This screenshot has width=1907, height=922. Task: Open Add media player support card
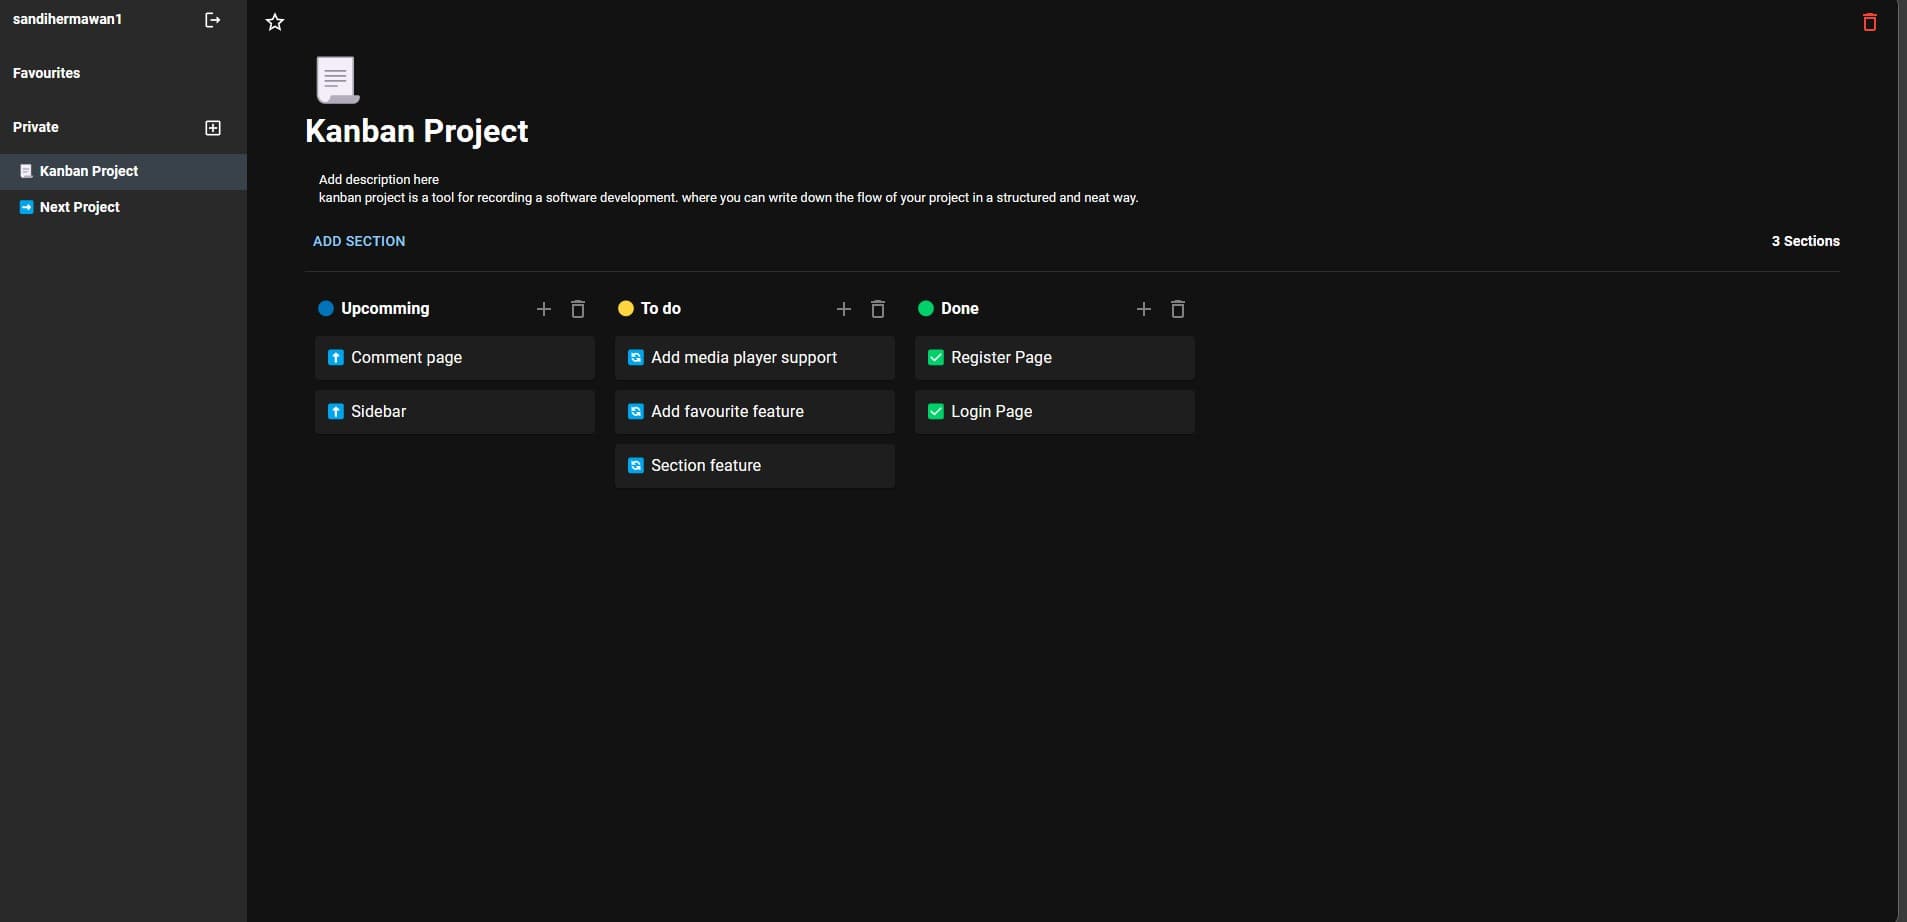pyautogui.click(x=754, y=358)
